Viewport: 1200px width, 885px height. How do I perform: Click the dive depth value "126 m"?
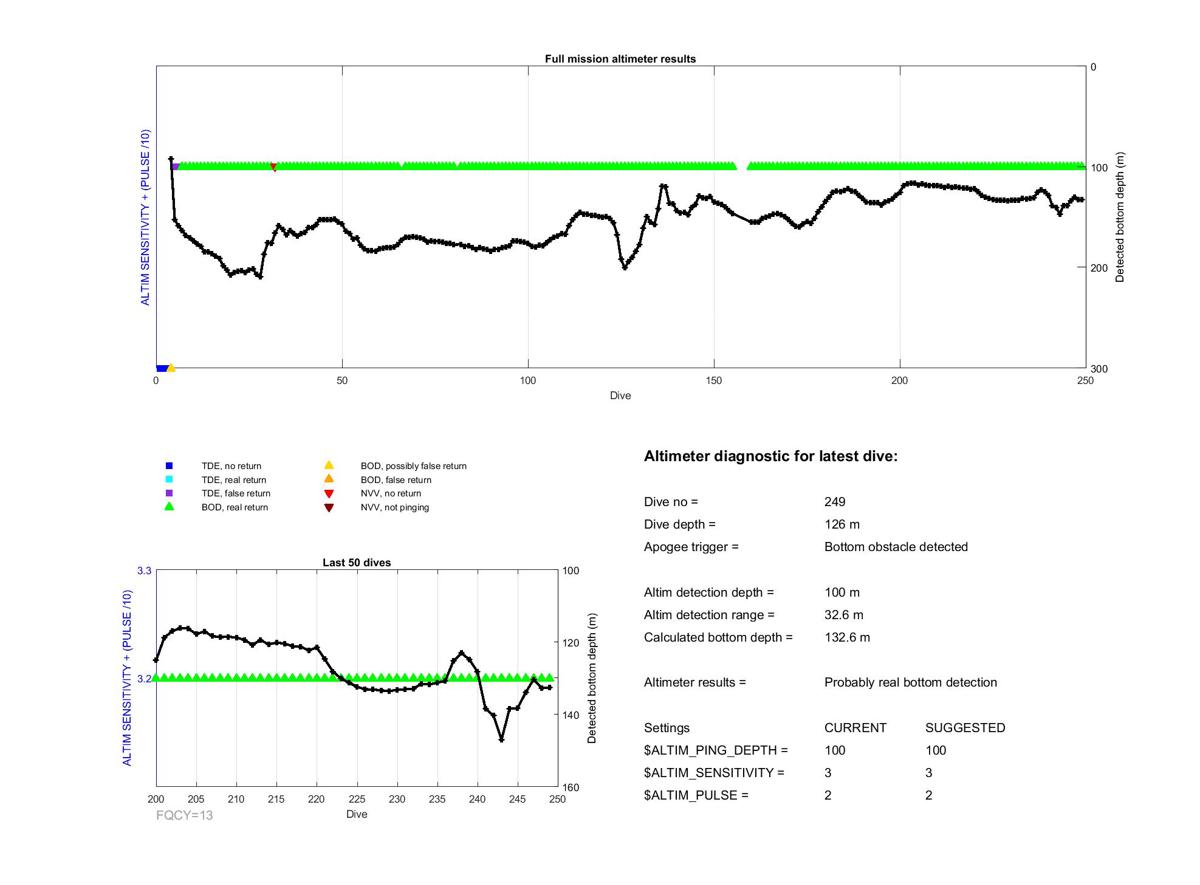tap(842, 524)
